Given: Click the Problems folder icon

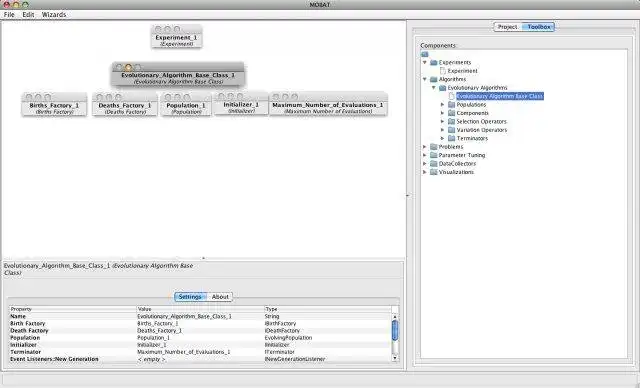Looking at the screenshot, I should 434,146.
